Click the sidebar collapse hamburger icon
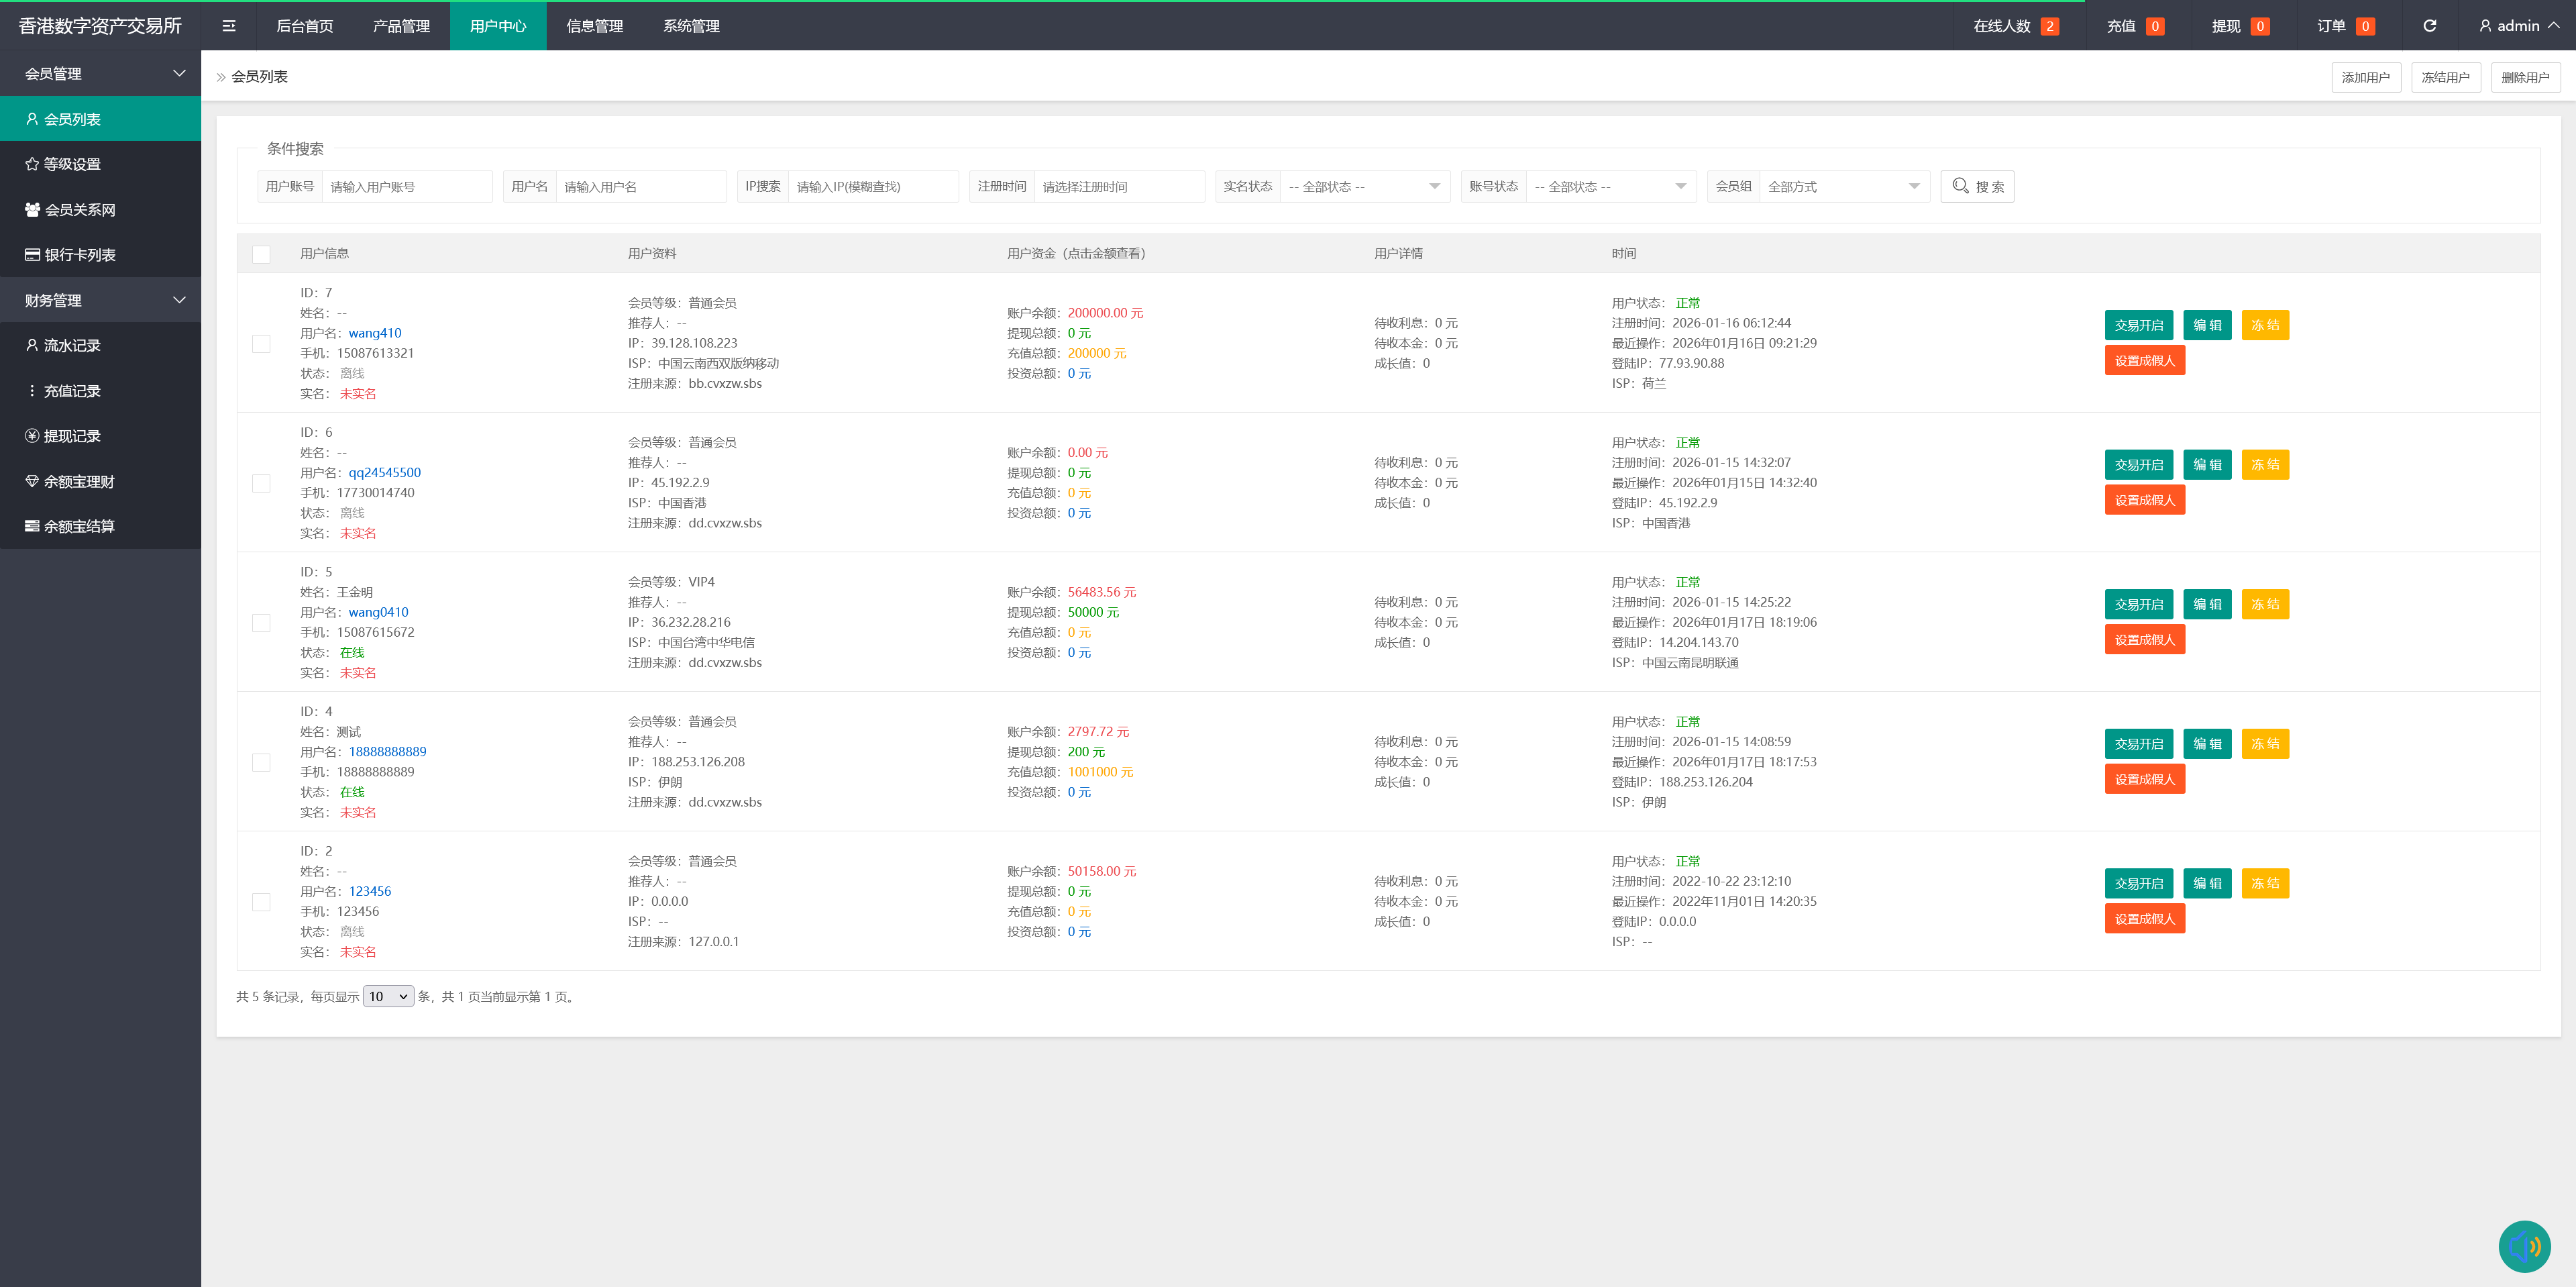The image size is (2576, 1287). pyautogui.click(x=229, y=26)
